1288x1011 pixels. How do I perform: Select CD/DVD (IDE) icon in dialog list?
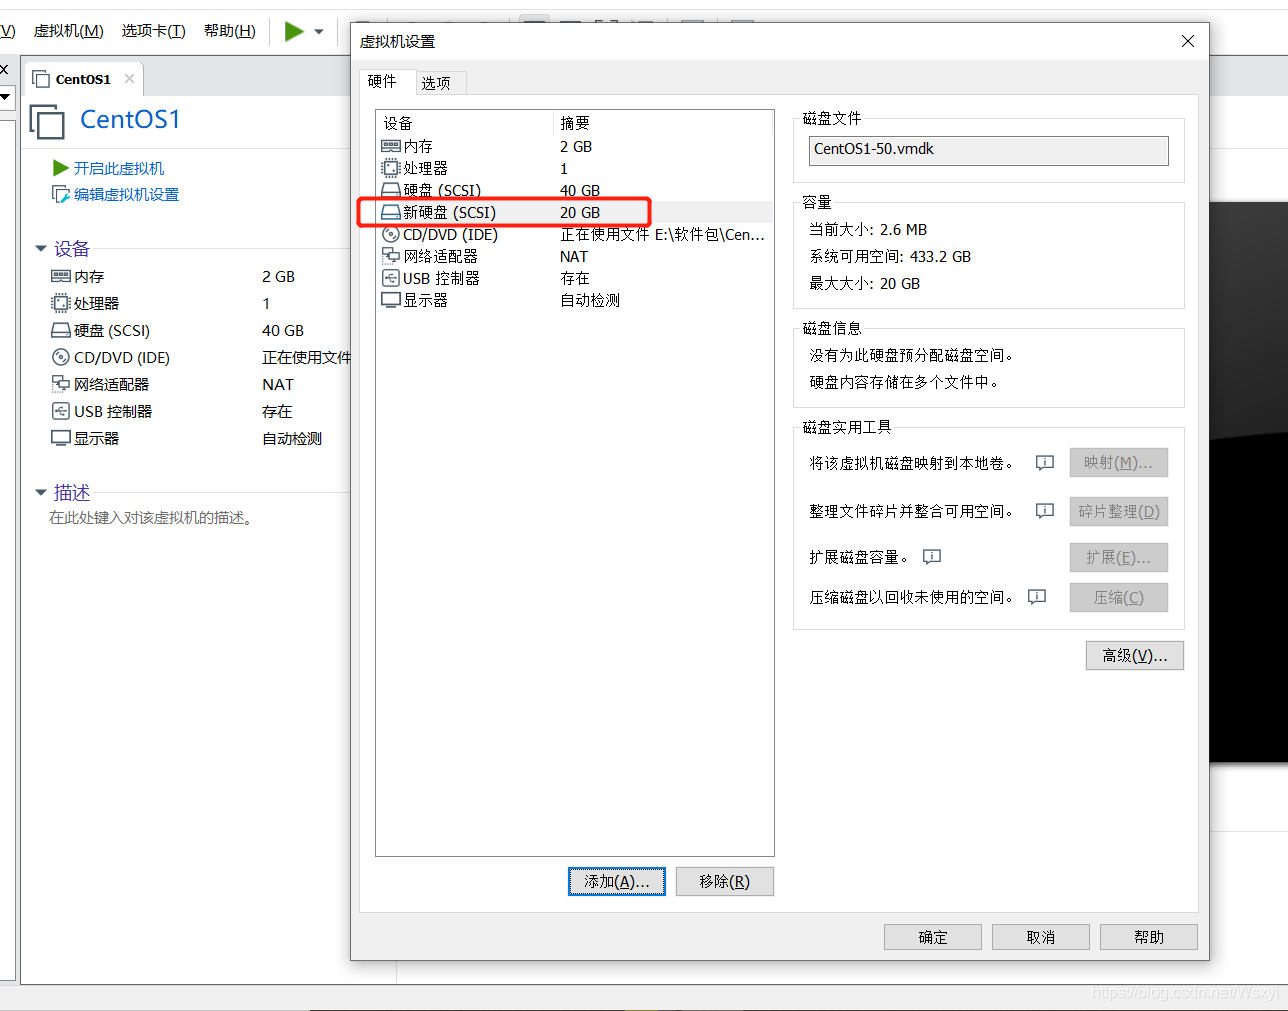pos(391,234)
